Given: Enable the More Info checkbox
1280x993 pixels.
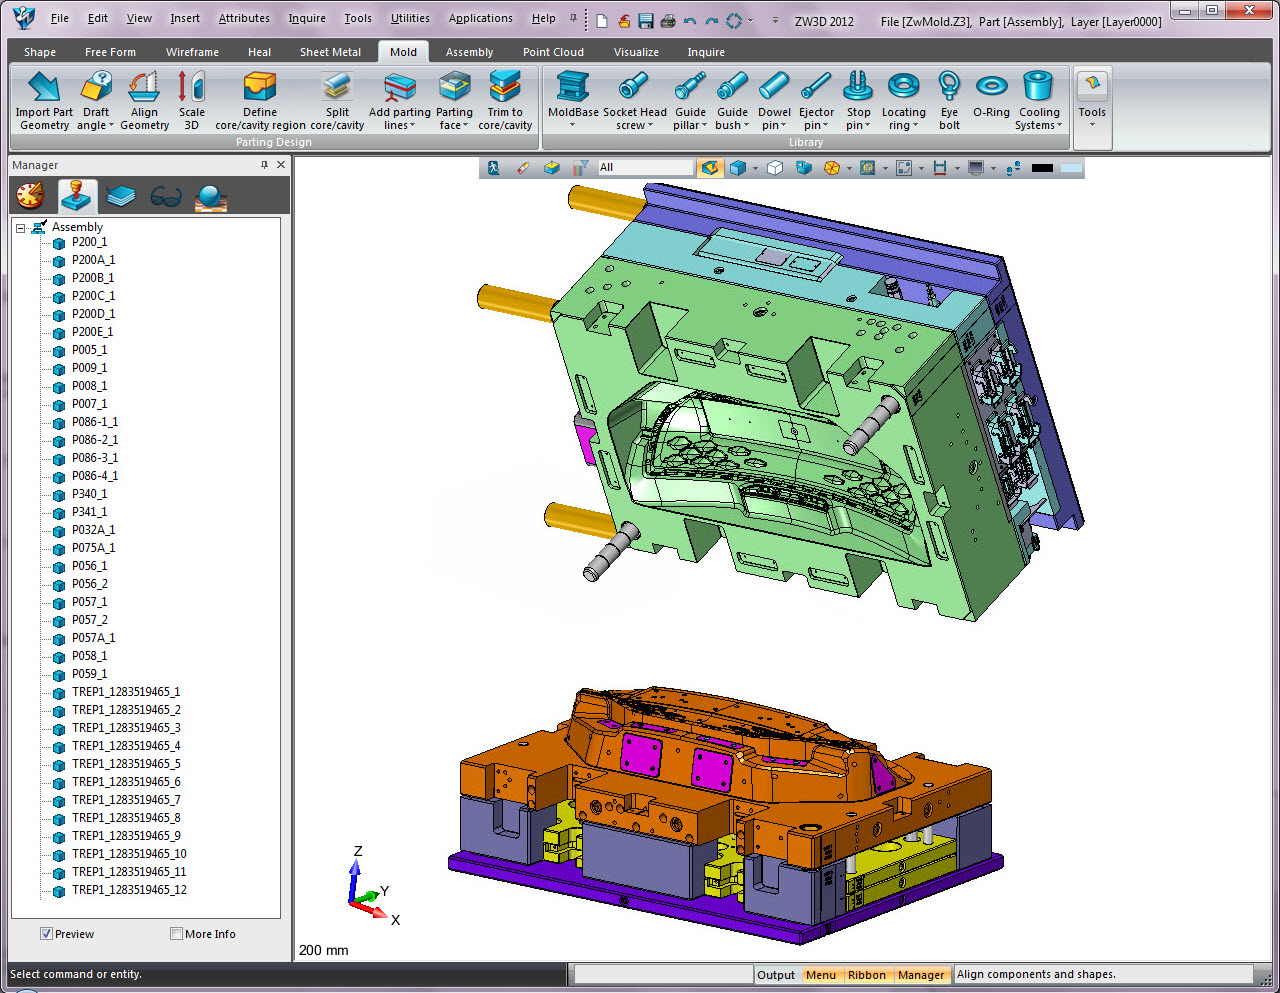Looking at the screenshot, I should tap(176, 934).
